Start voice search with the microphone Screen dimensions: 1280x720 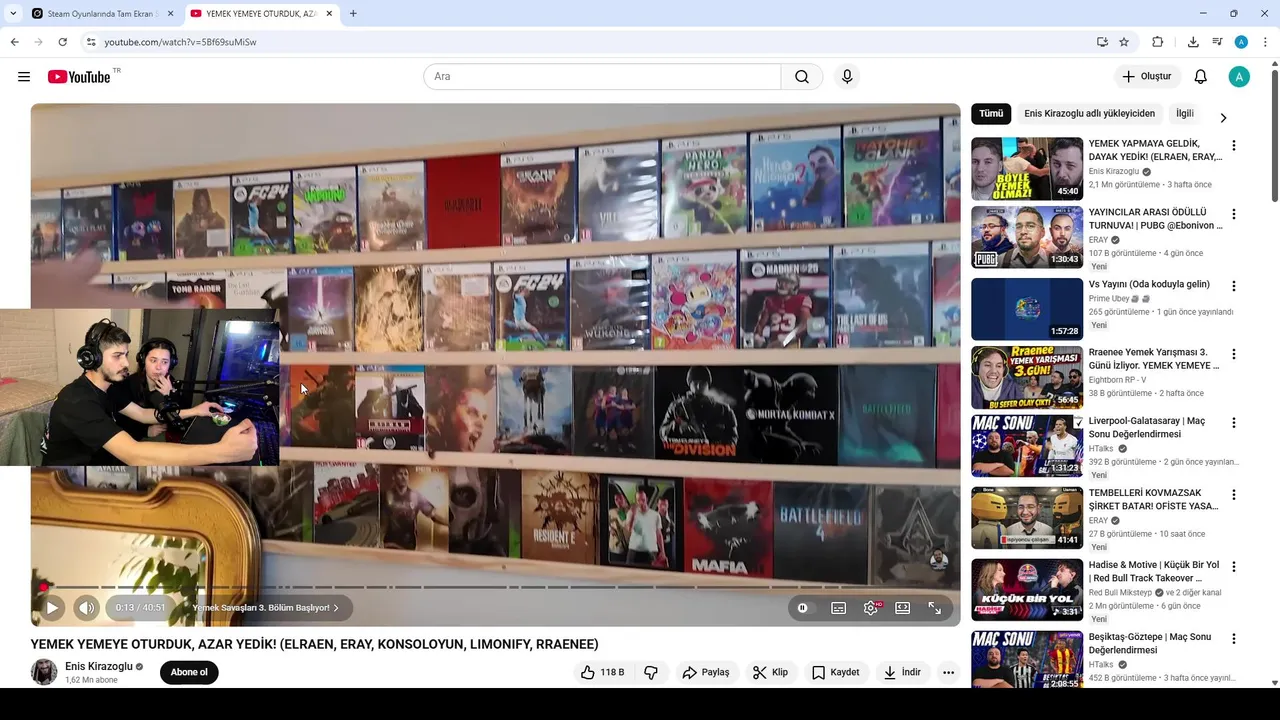(847, 77)
